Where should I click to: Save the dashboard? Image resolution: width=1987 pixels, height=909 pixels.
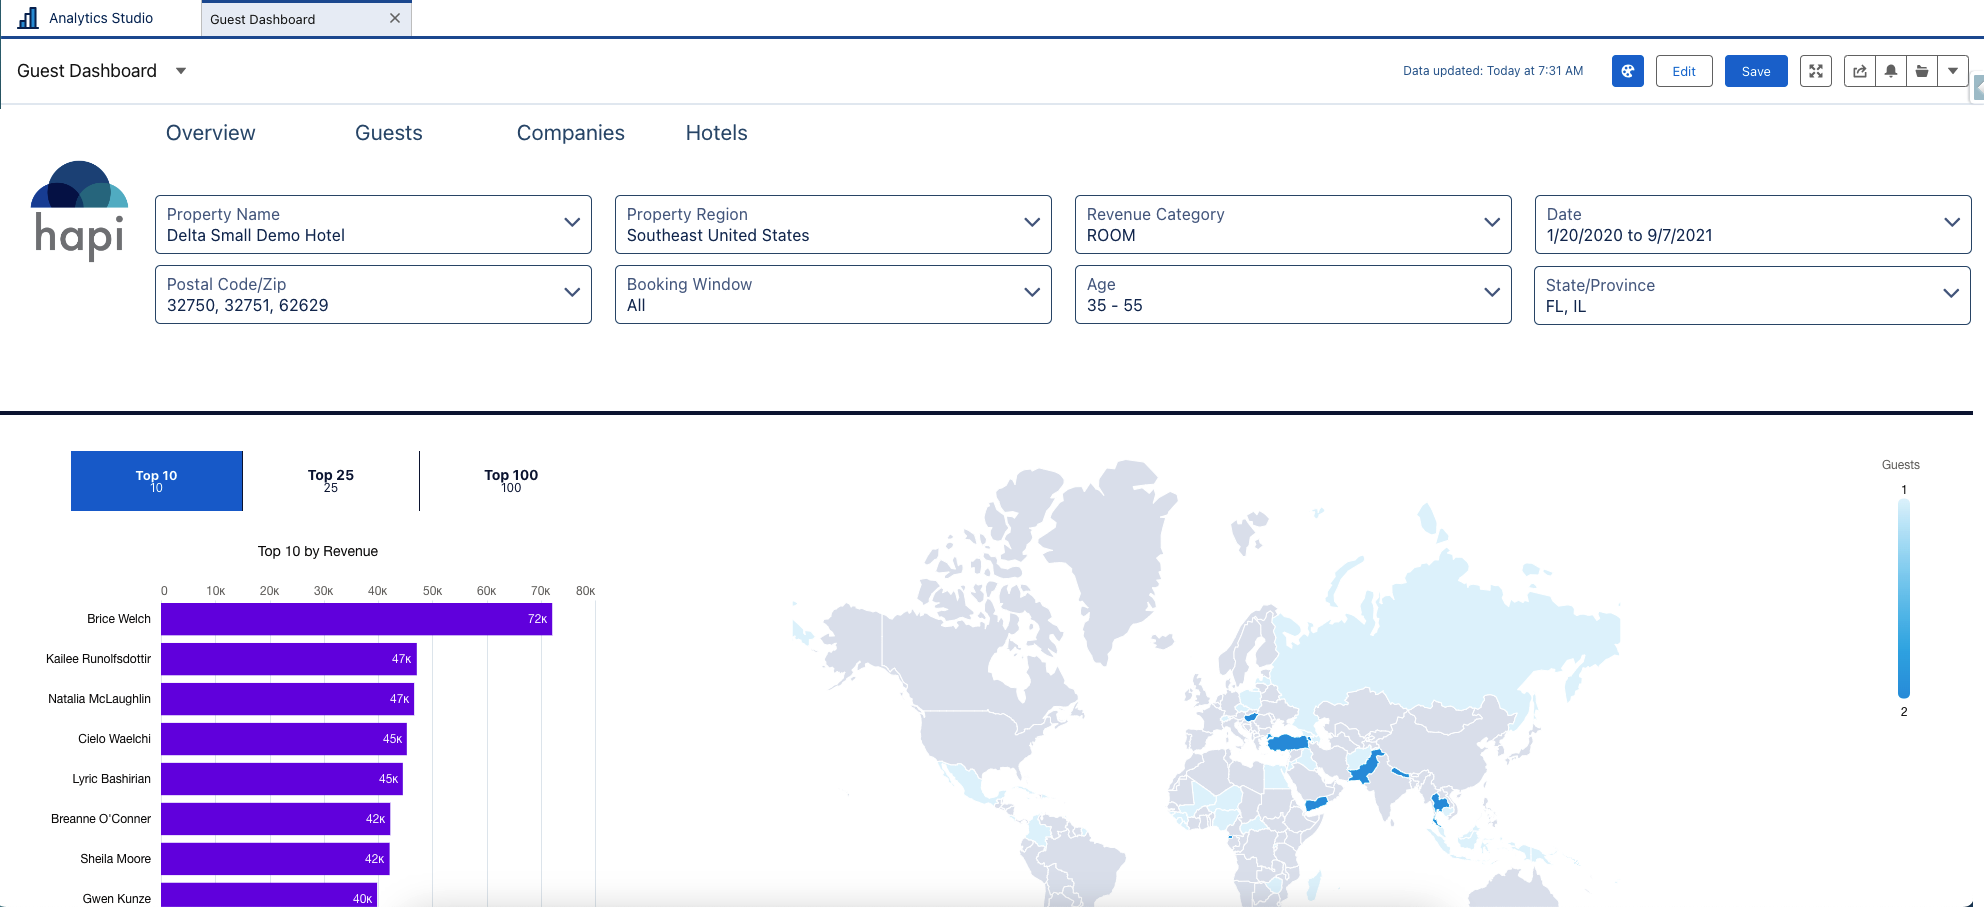coord(1755,71)
